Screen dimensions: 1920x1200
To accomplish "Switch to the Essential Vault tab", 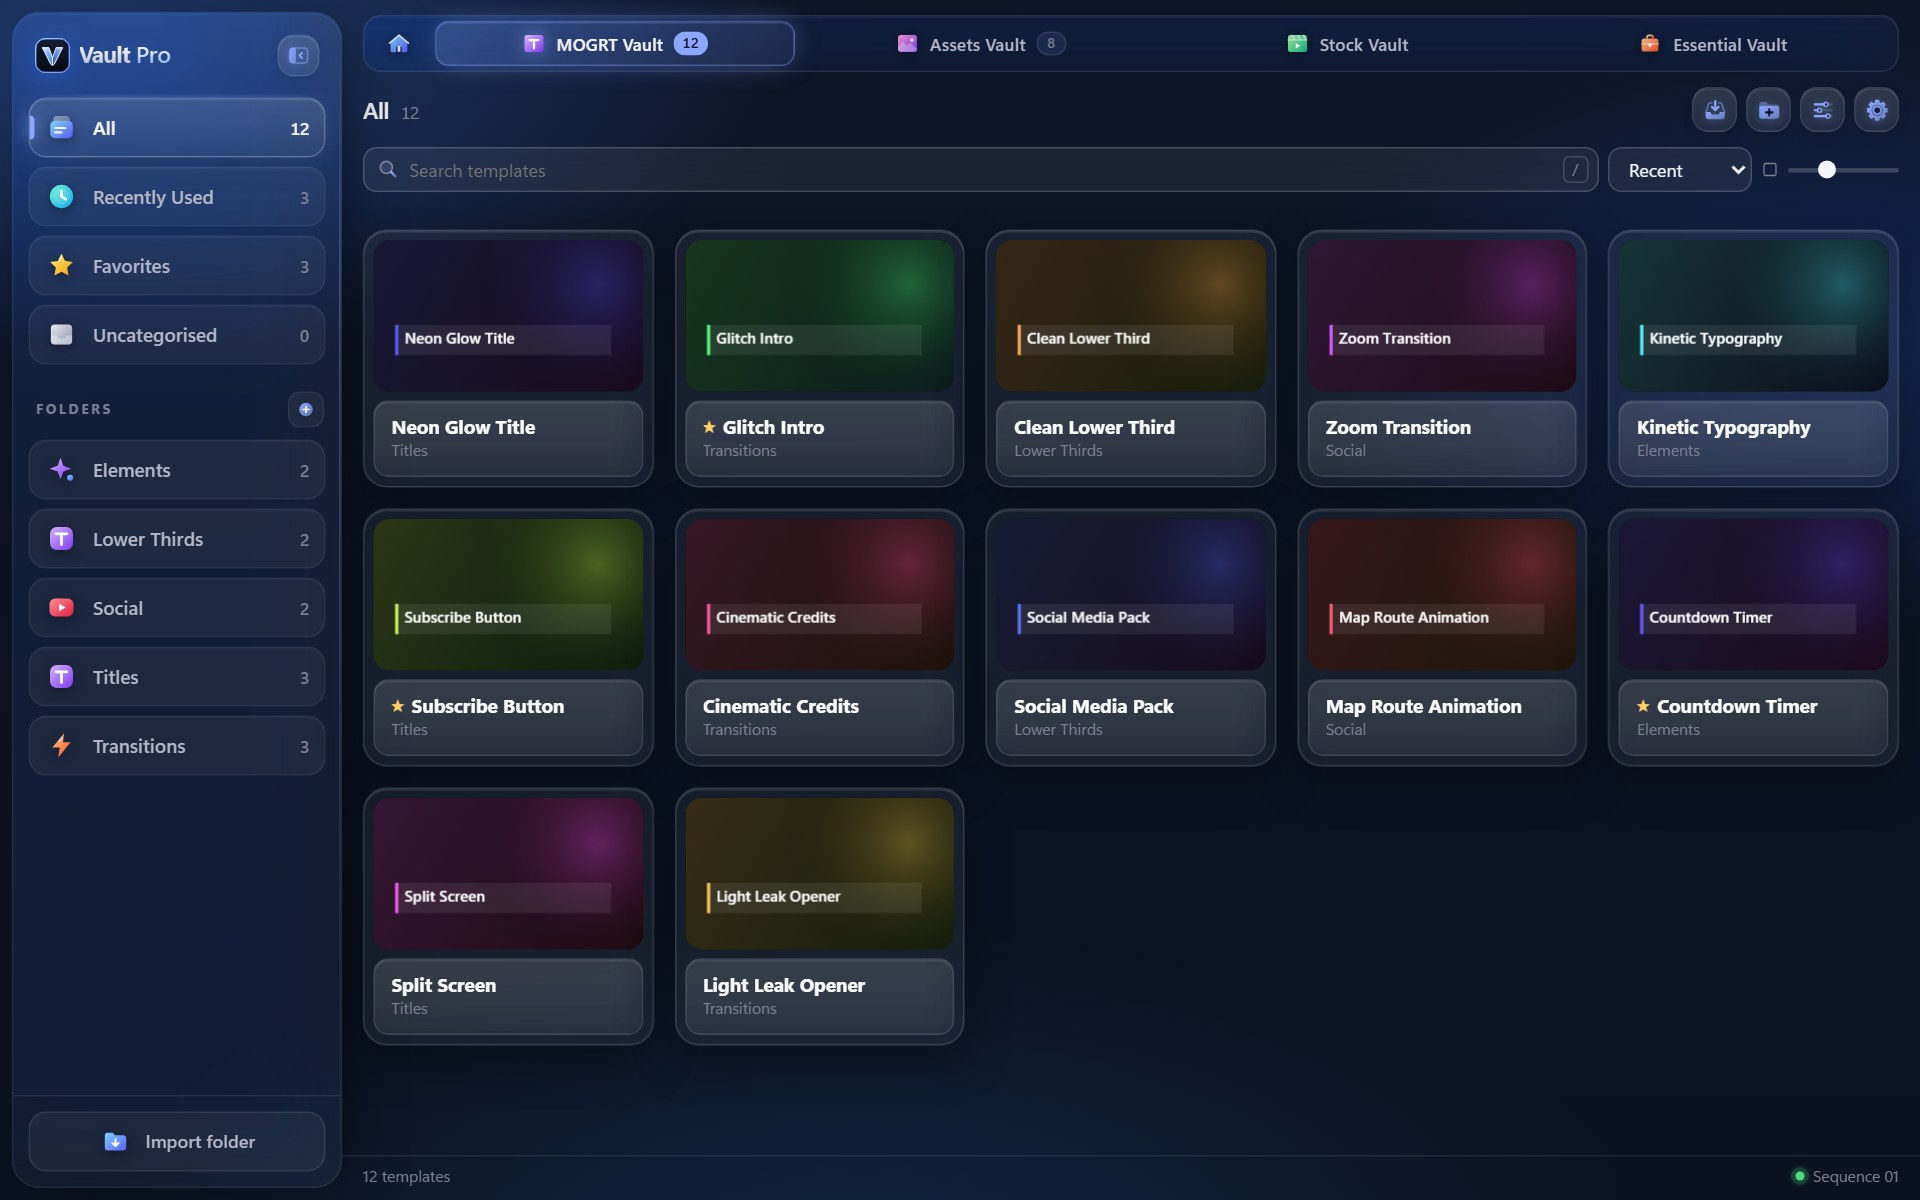I will (x=1713, y=44).
